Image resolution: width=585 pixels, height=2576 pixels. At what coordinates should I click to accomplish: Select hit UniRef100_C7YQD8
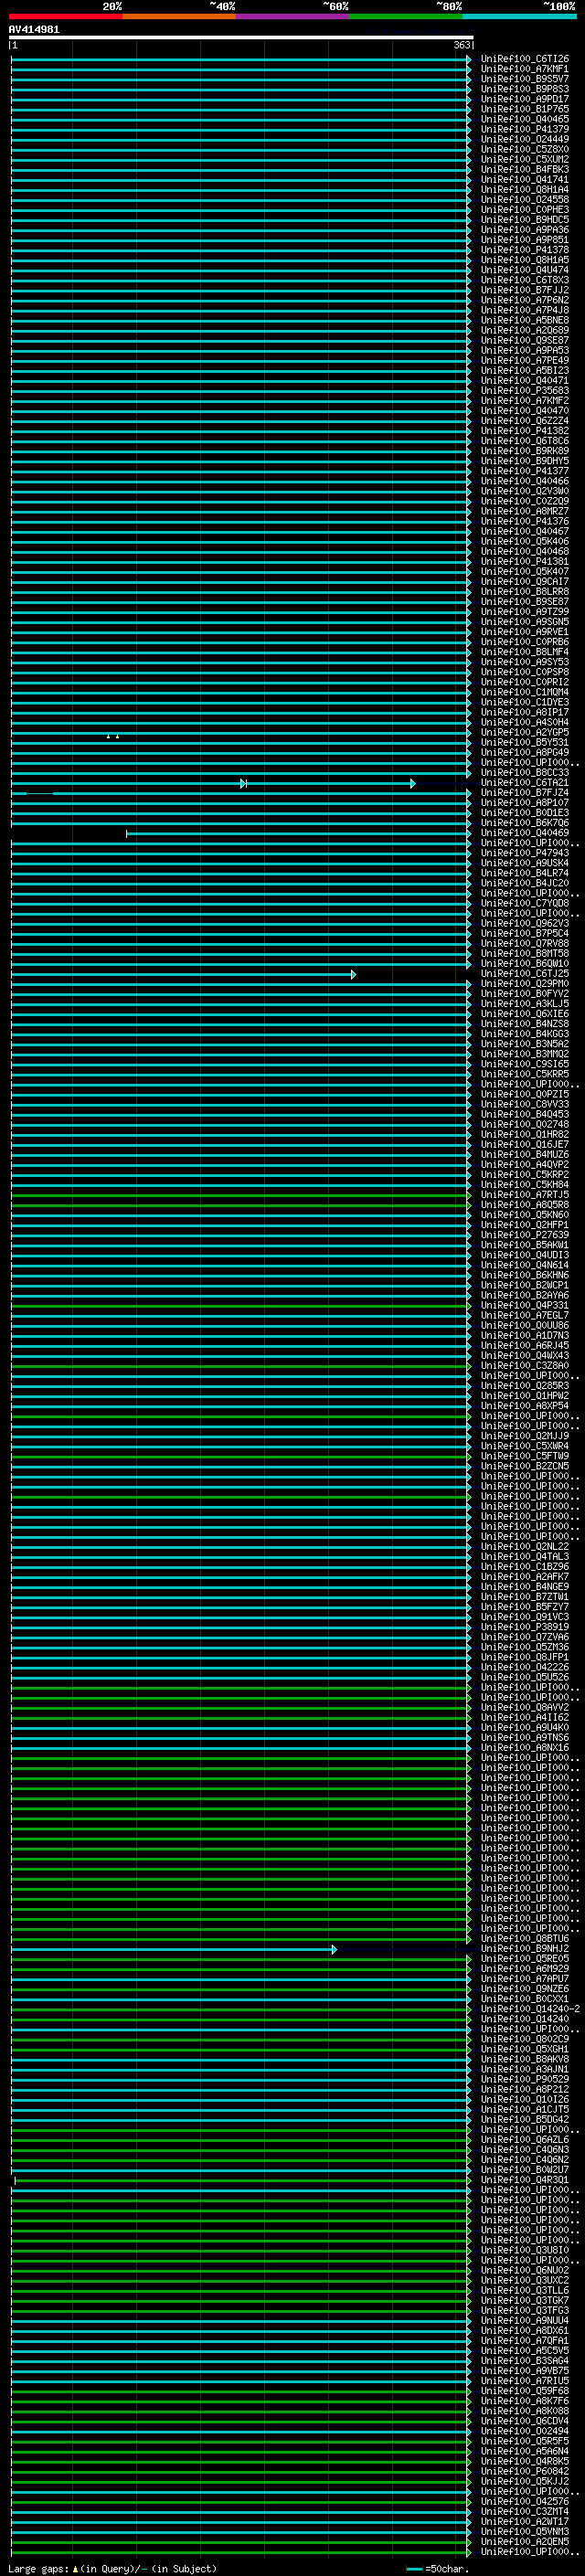tap(524, 904)
